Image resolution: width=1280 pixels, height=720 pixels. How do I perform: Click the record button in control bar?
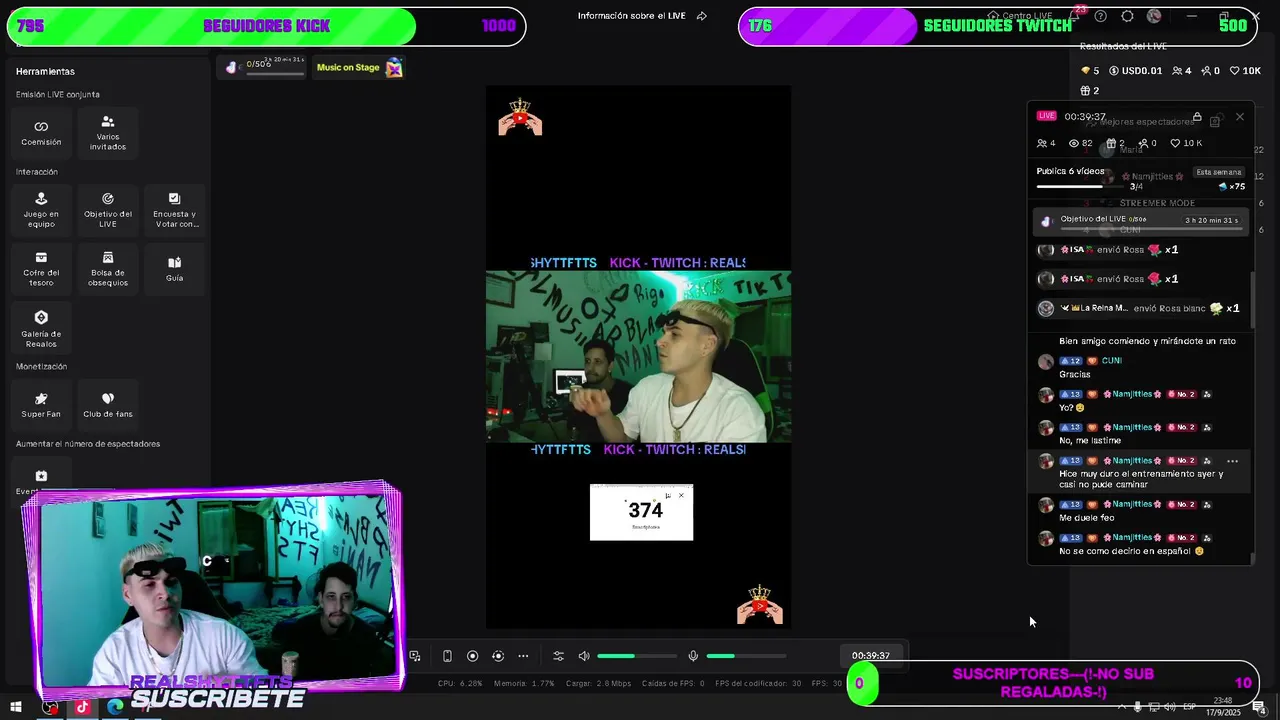473,656
